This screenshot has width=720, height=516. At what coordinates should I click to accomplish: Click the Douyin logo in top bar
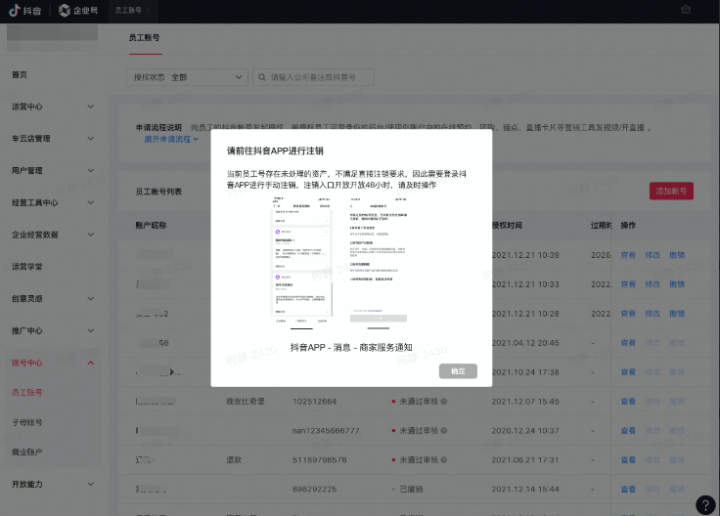pyautogui.click(x=25, y=10)
